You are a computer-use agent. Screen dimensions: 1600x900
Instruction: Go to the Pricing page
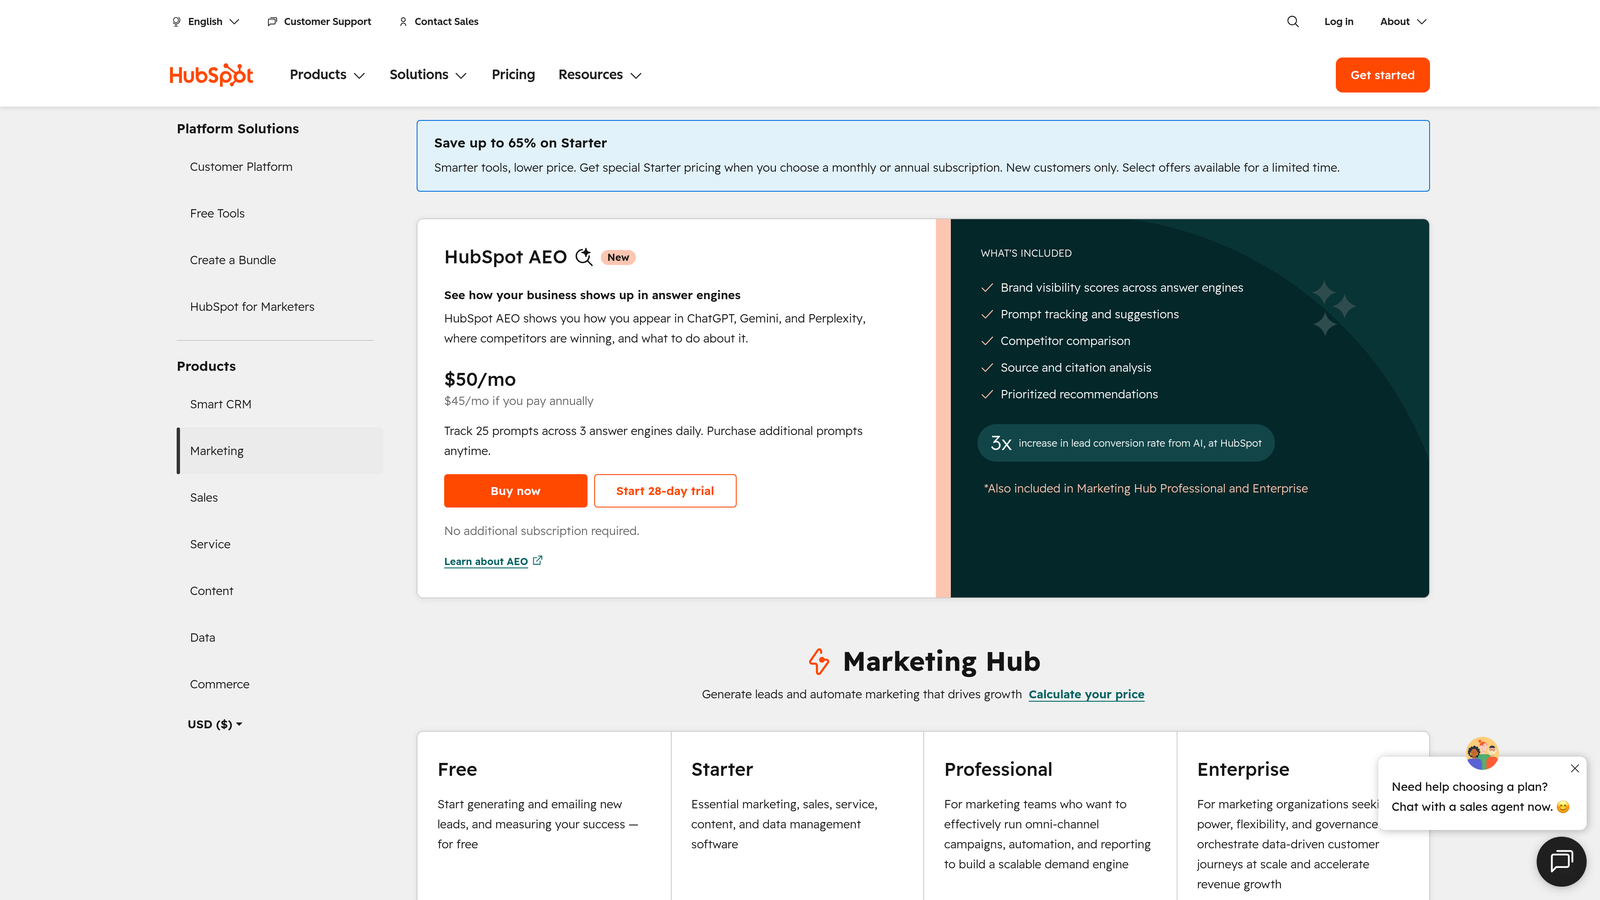tap(513, 75)
